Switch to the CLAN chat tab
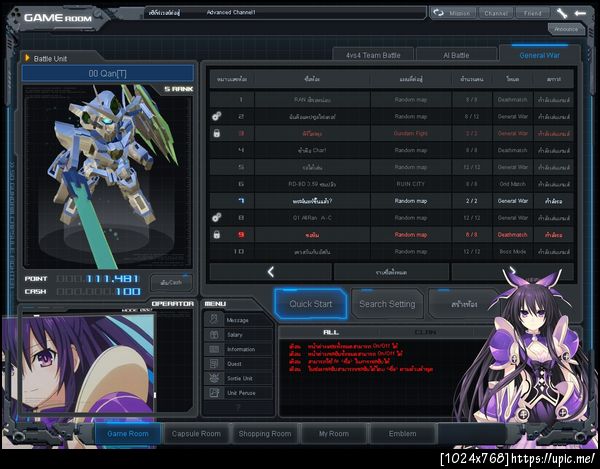600x469 pixels. click(425, 332)
